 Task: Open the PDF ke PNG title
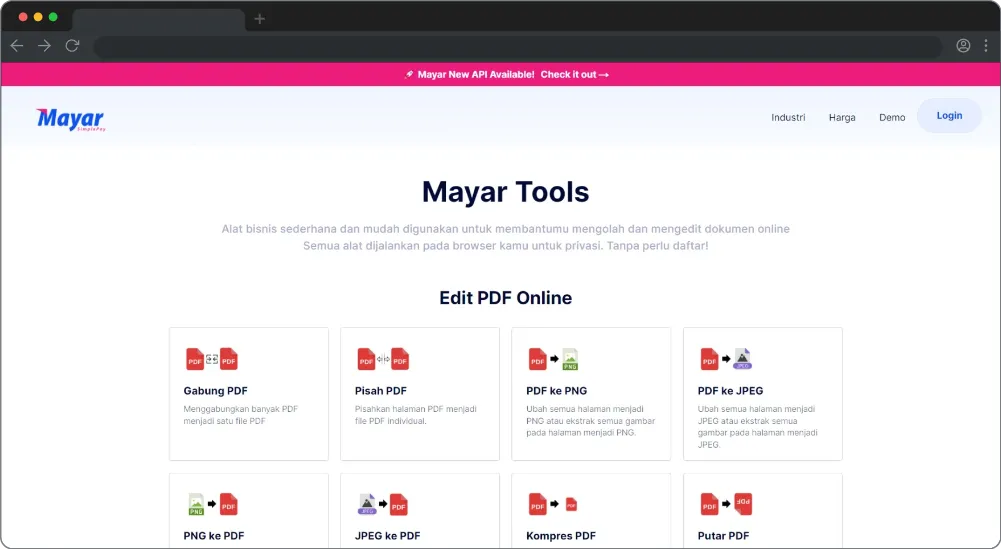pyautogui.click(x=556, y=391)
